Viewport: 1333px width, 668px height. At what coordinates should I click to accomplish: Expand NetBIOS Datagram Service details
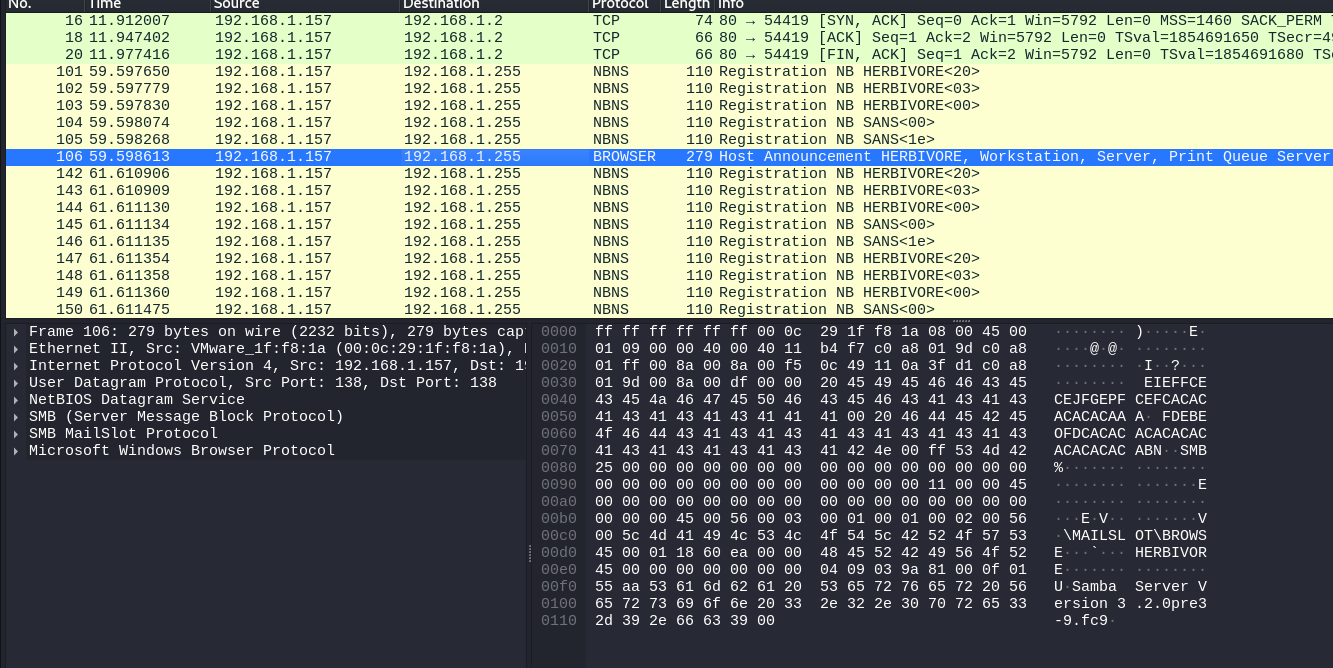tap(16, 400)
